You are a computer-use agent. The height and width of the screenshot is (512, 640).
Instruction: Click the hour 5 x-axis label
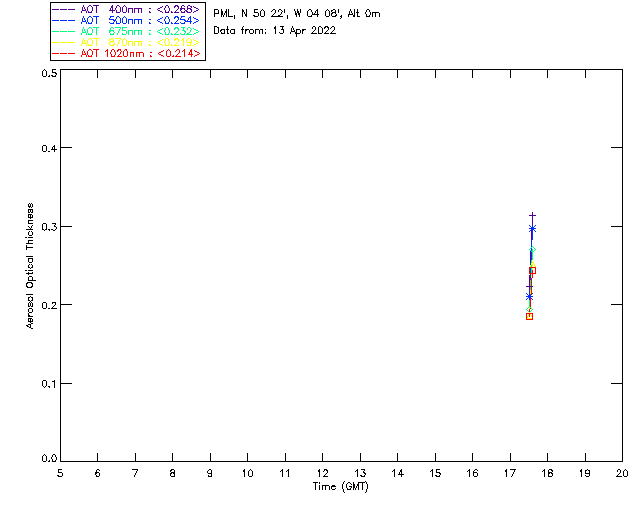pyautogui.click(x=60, y=473)
